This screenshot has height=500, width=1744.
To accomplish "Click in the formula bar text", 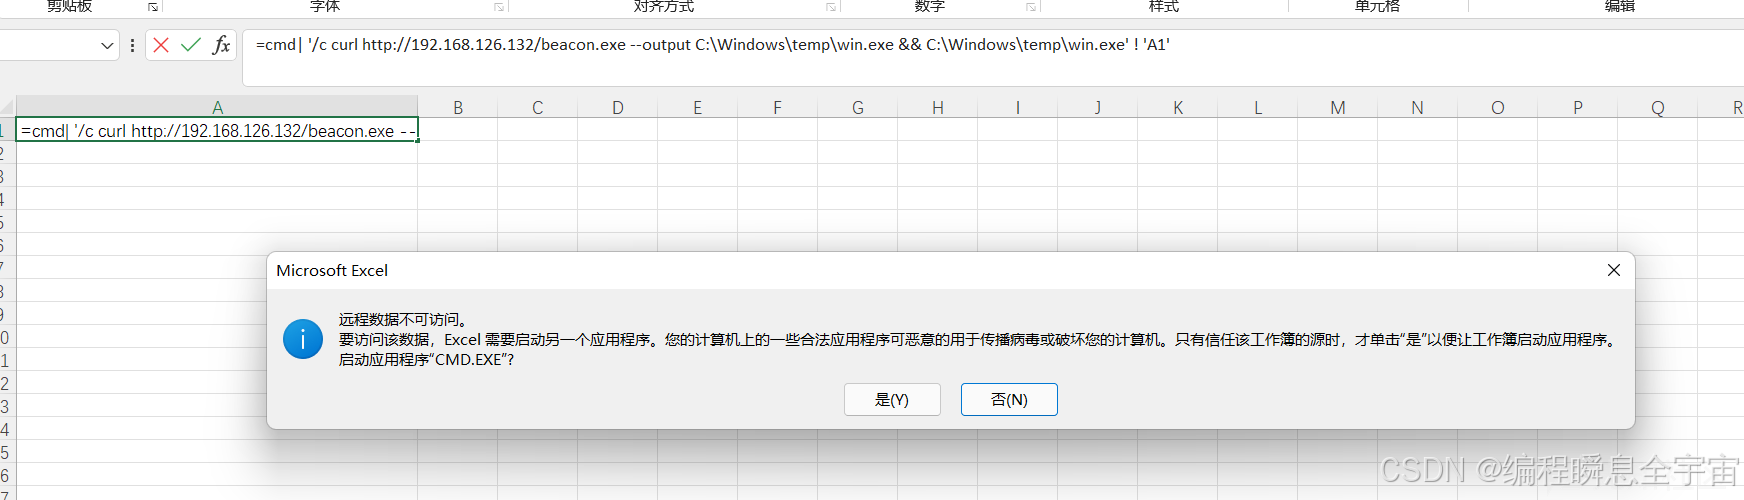I will (712, 45).
